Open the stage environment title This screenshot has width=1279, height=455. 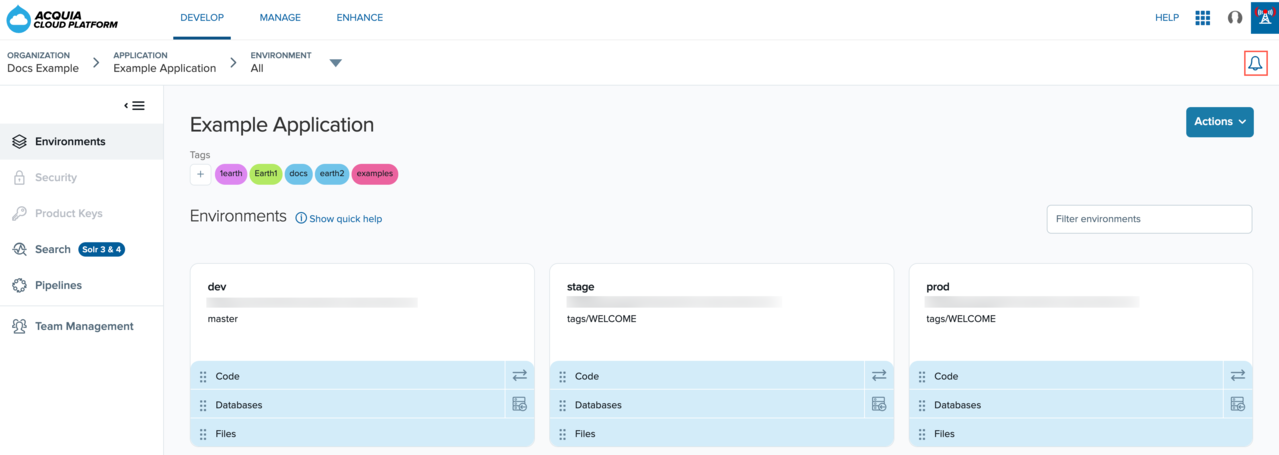581,287
